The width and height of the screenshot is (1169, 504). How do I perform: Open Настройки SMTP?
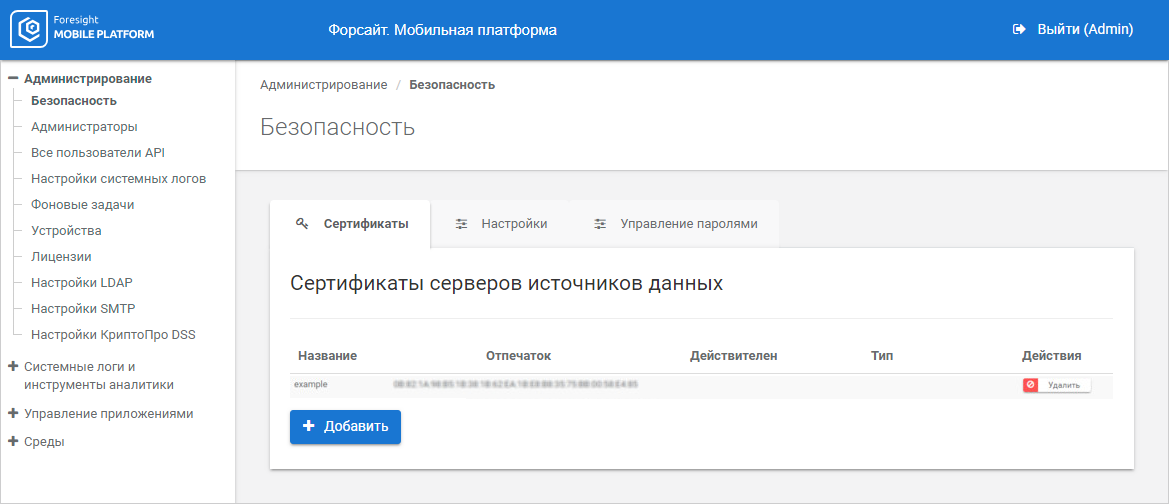pos(83,309)
